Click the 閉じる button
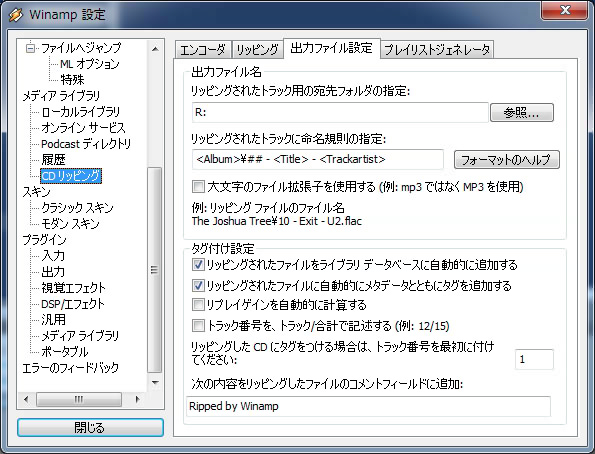The width and height of the screenshot is (595, 454). click(90, 428)
